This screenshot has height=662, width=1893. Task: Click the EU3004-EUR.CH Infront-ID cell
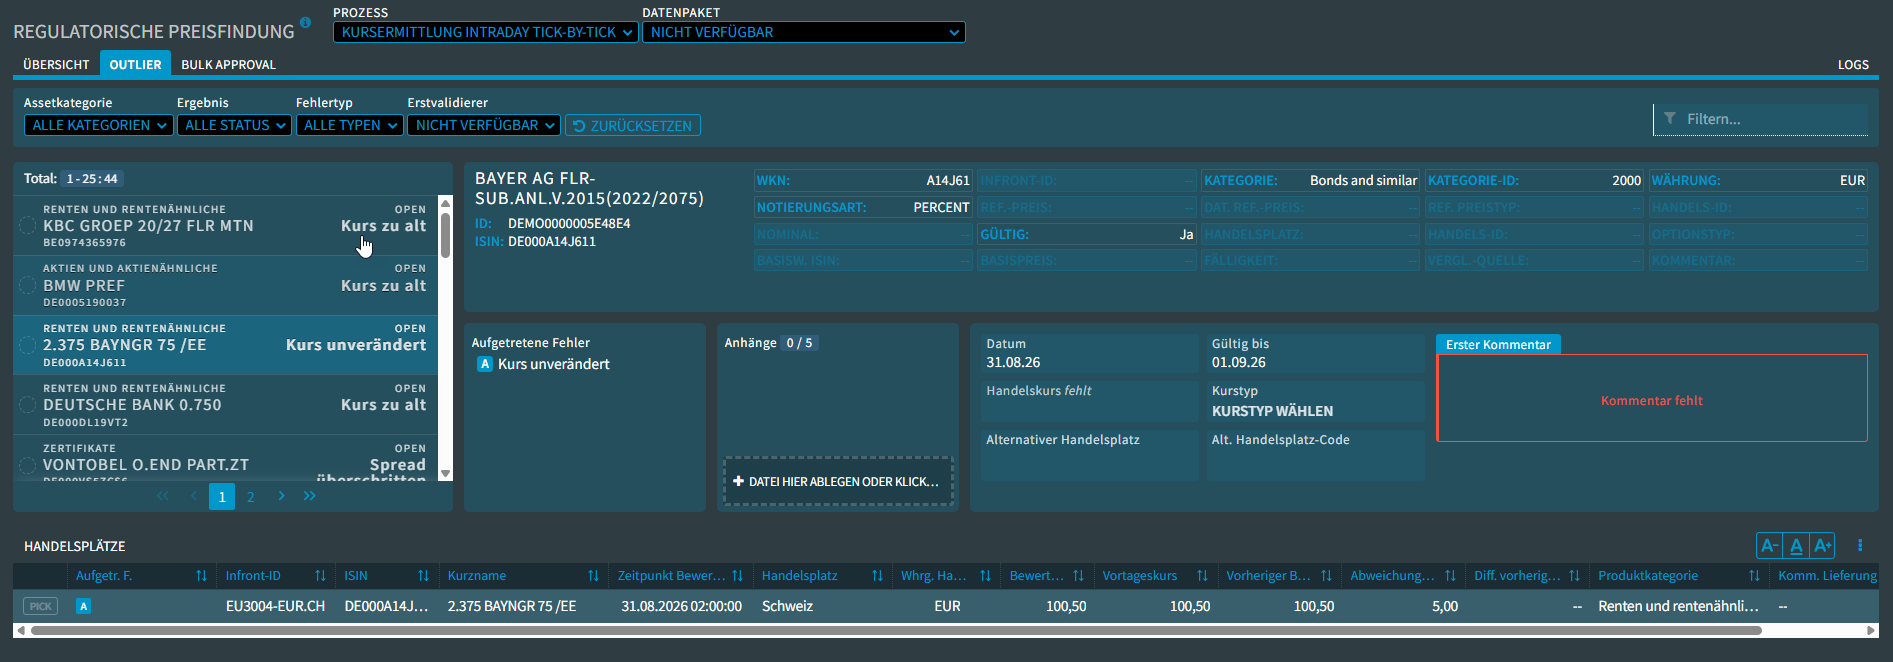coord(275,606)
